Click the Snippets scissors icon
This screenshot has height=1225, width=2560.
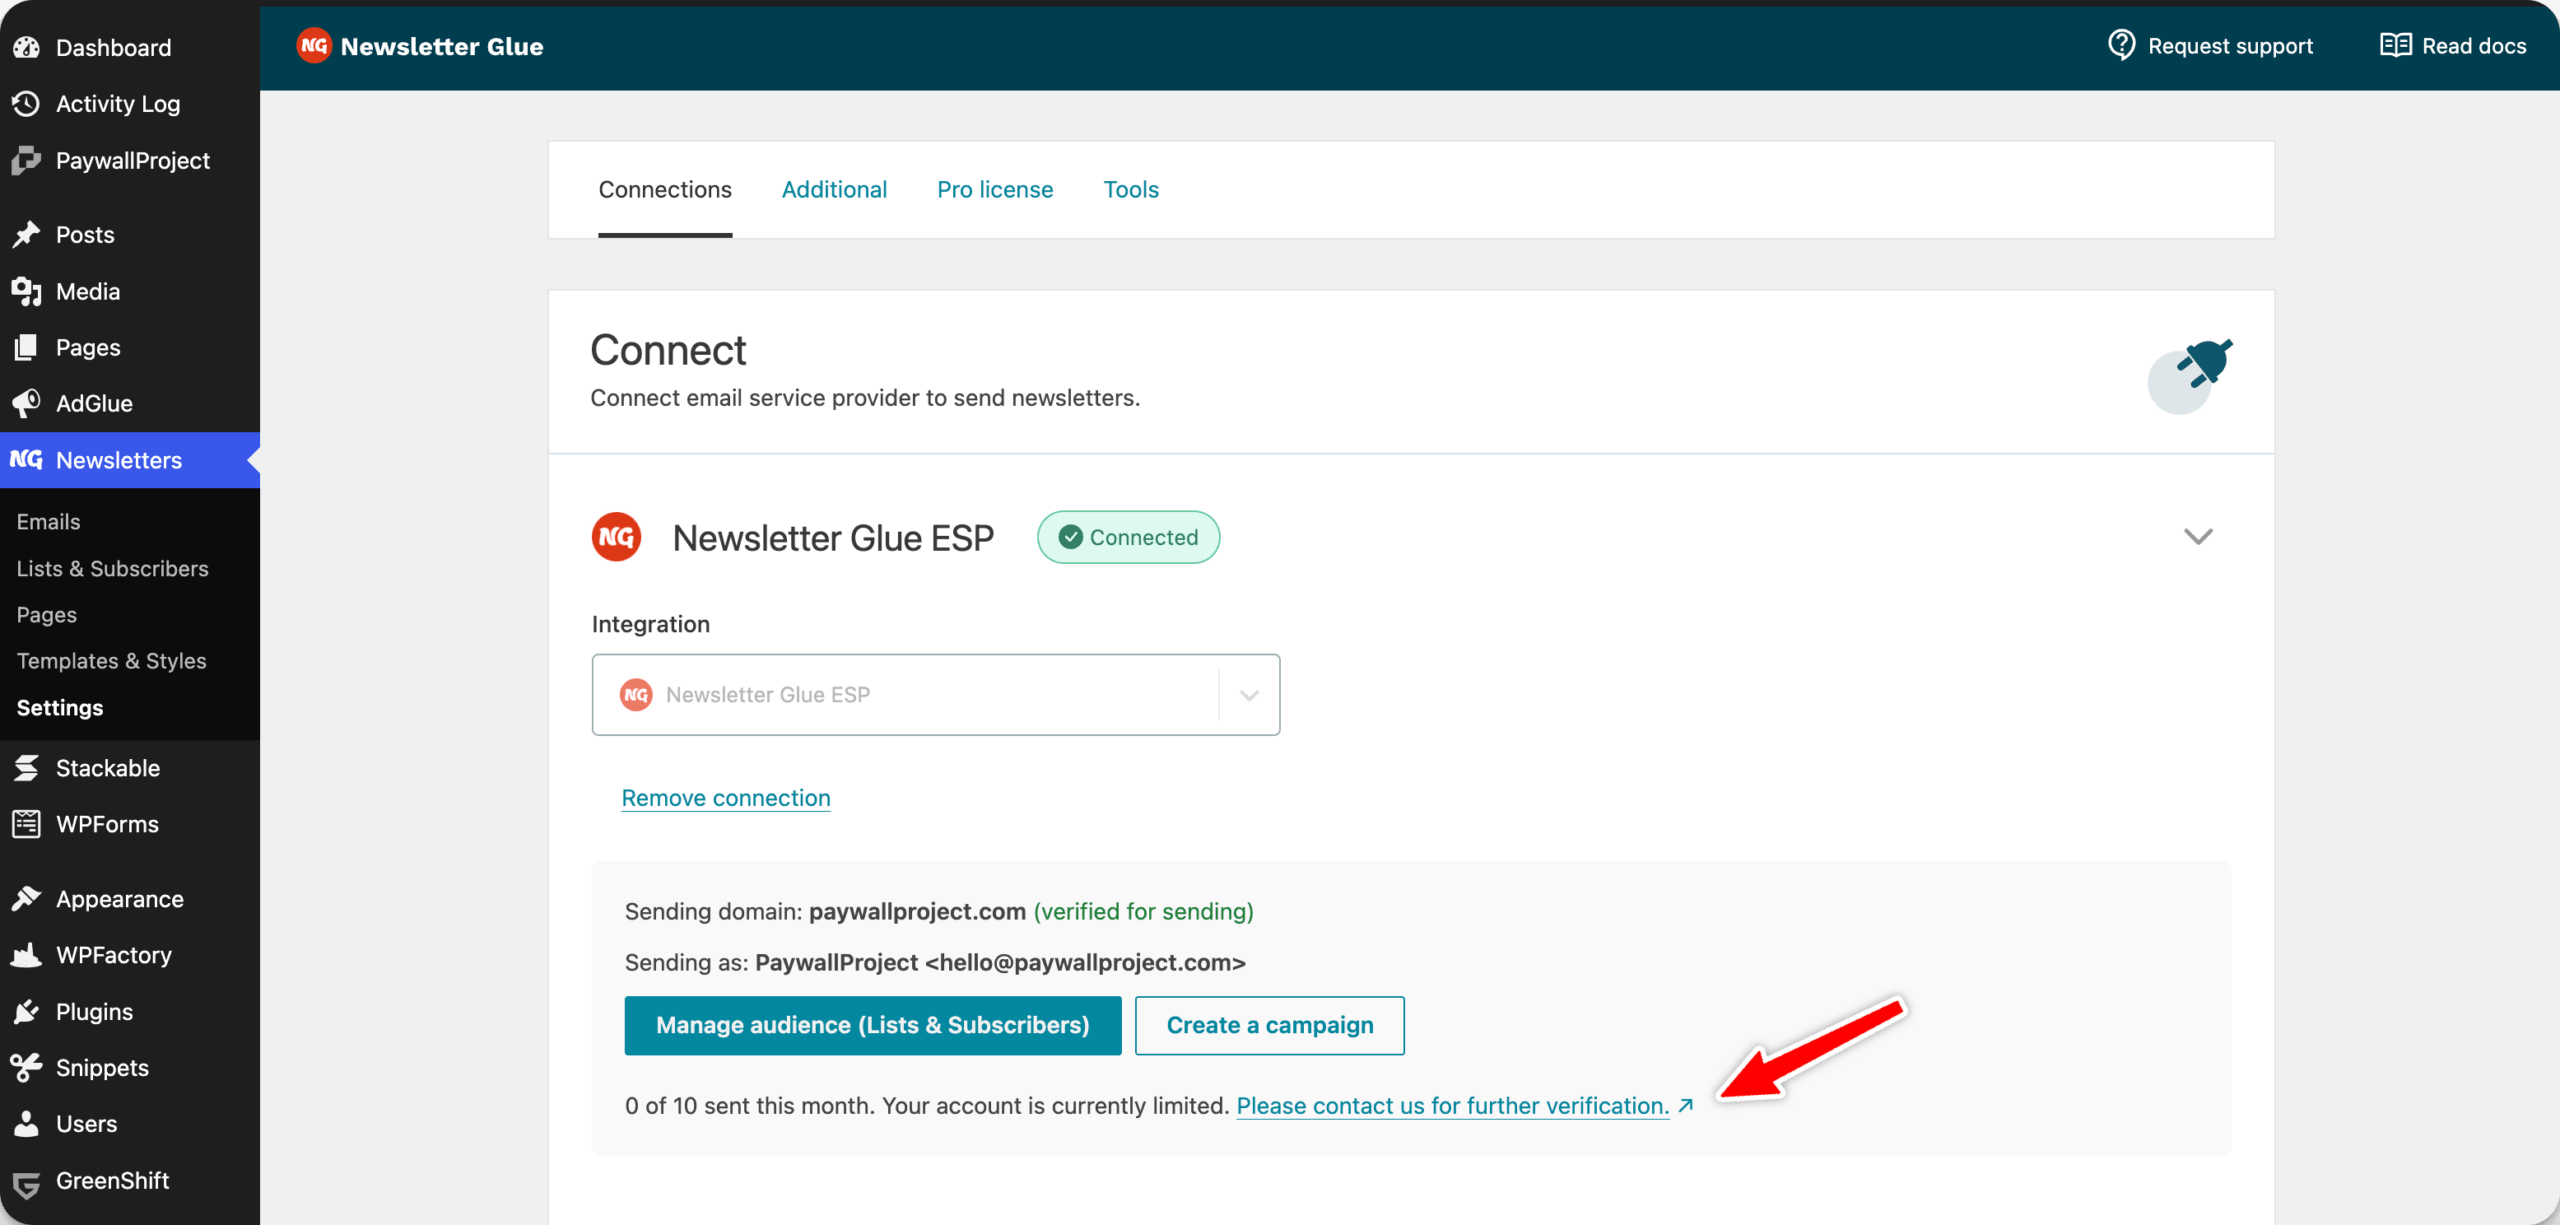click(27, 1067)
